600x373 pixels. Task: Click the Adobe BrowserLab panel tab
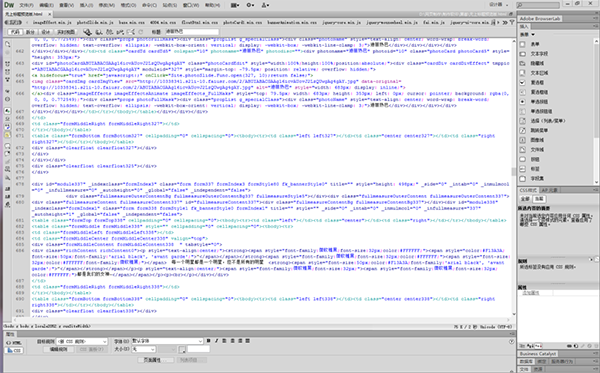pos(540,18)
